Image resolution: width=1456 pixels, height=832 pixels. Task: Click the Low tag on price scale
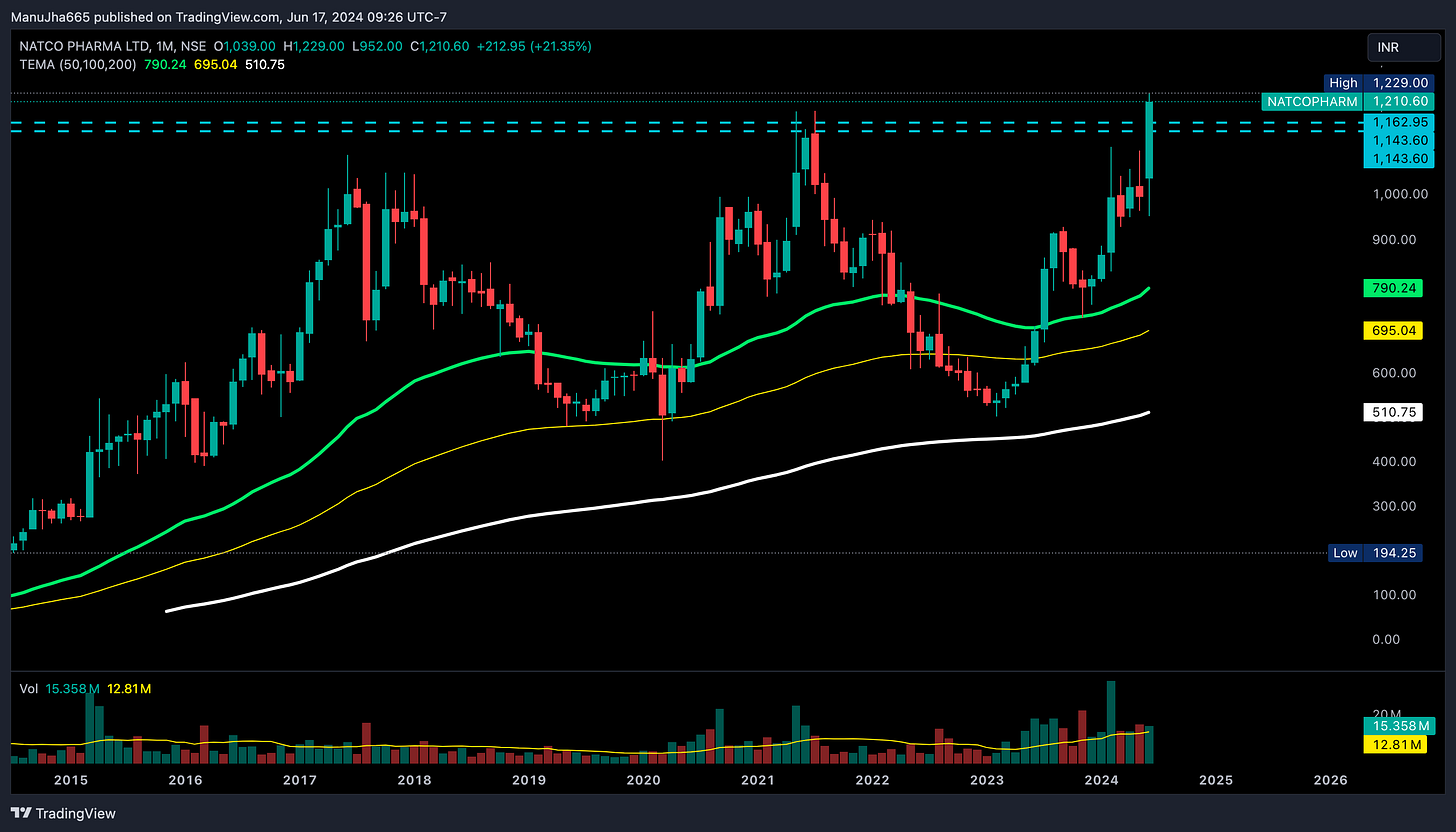click(1345, 553)
